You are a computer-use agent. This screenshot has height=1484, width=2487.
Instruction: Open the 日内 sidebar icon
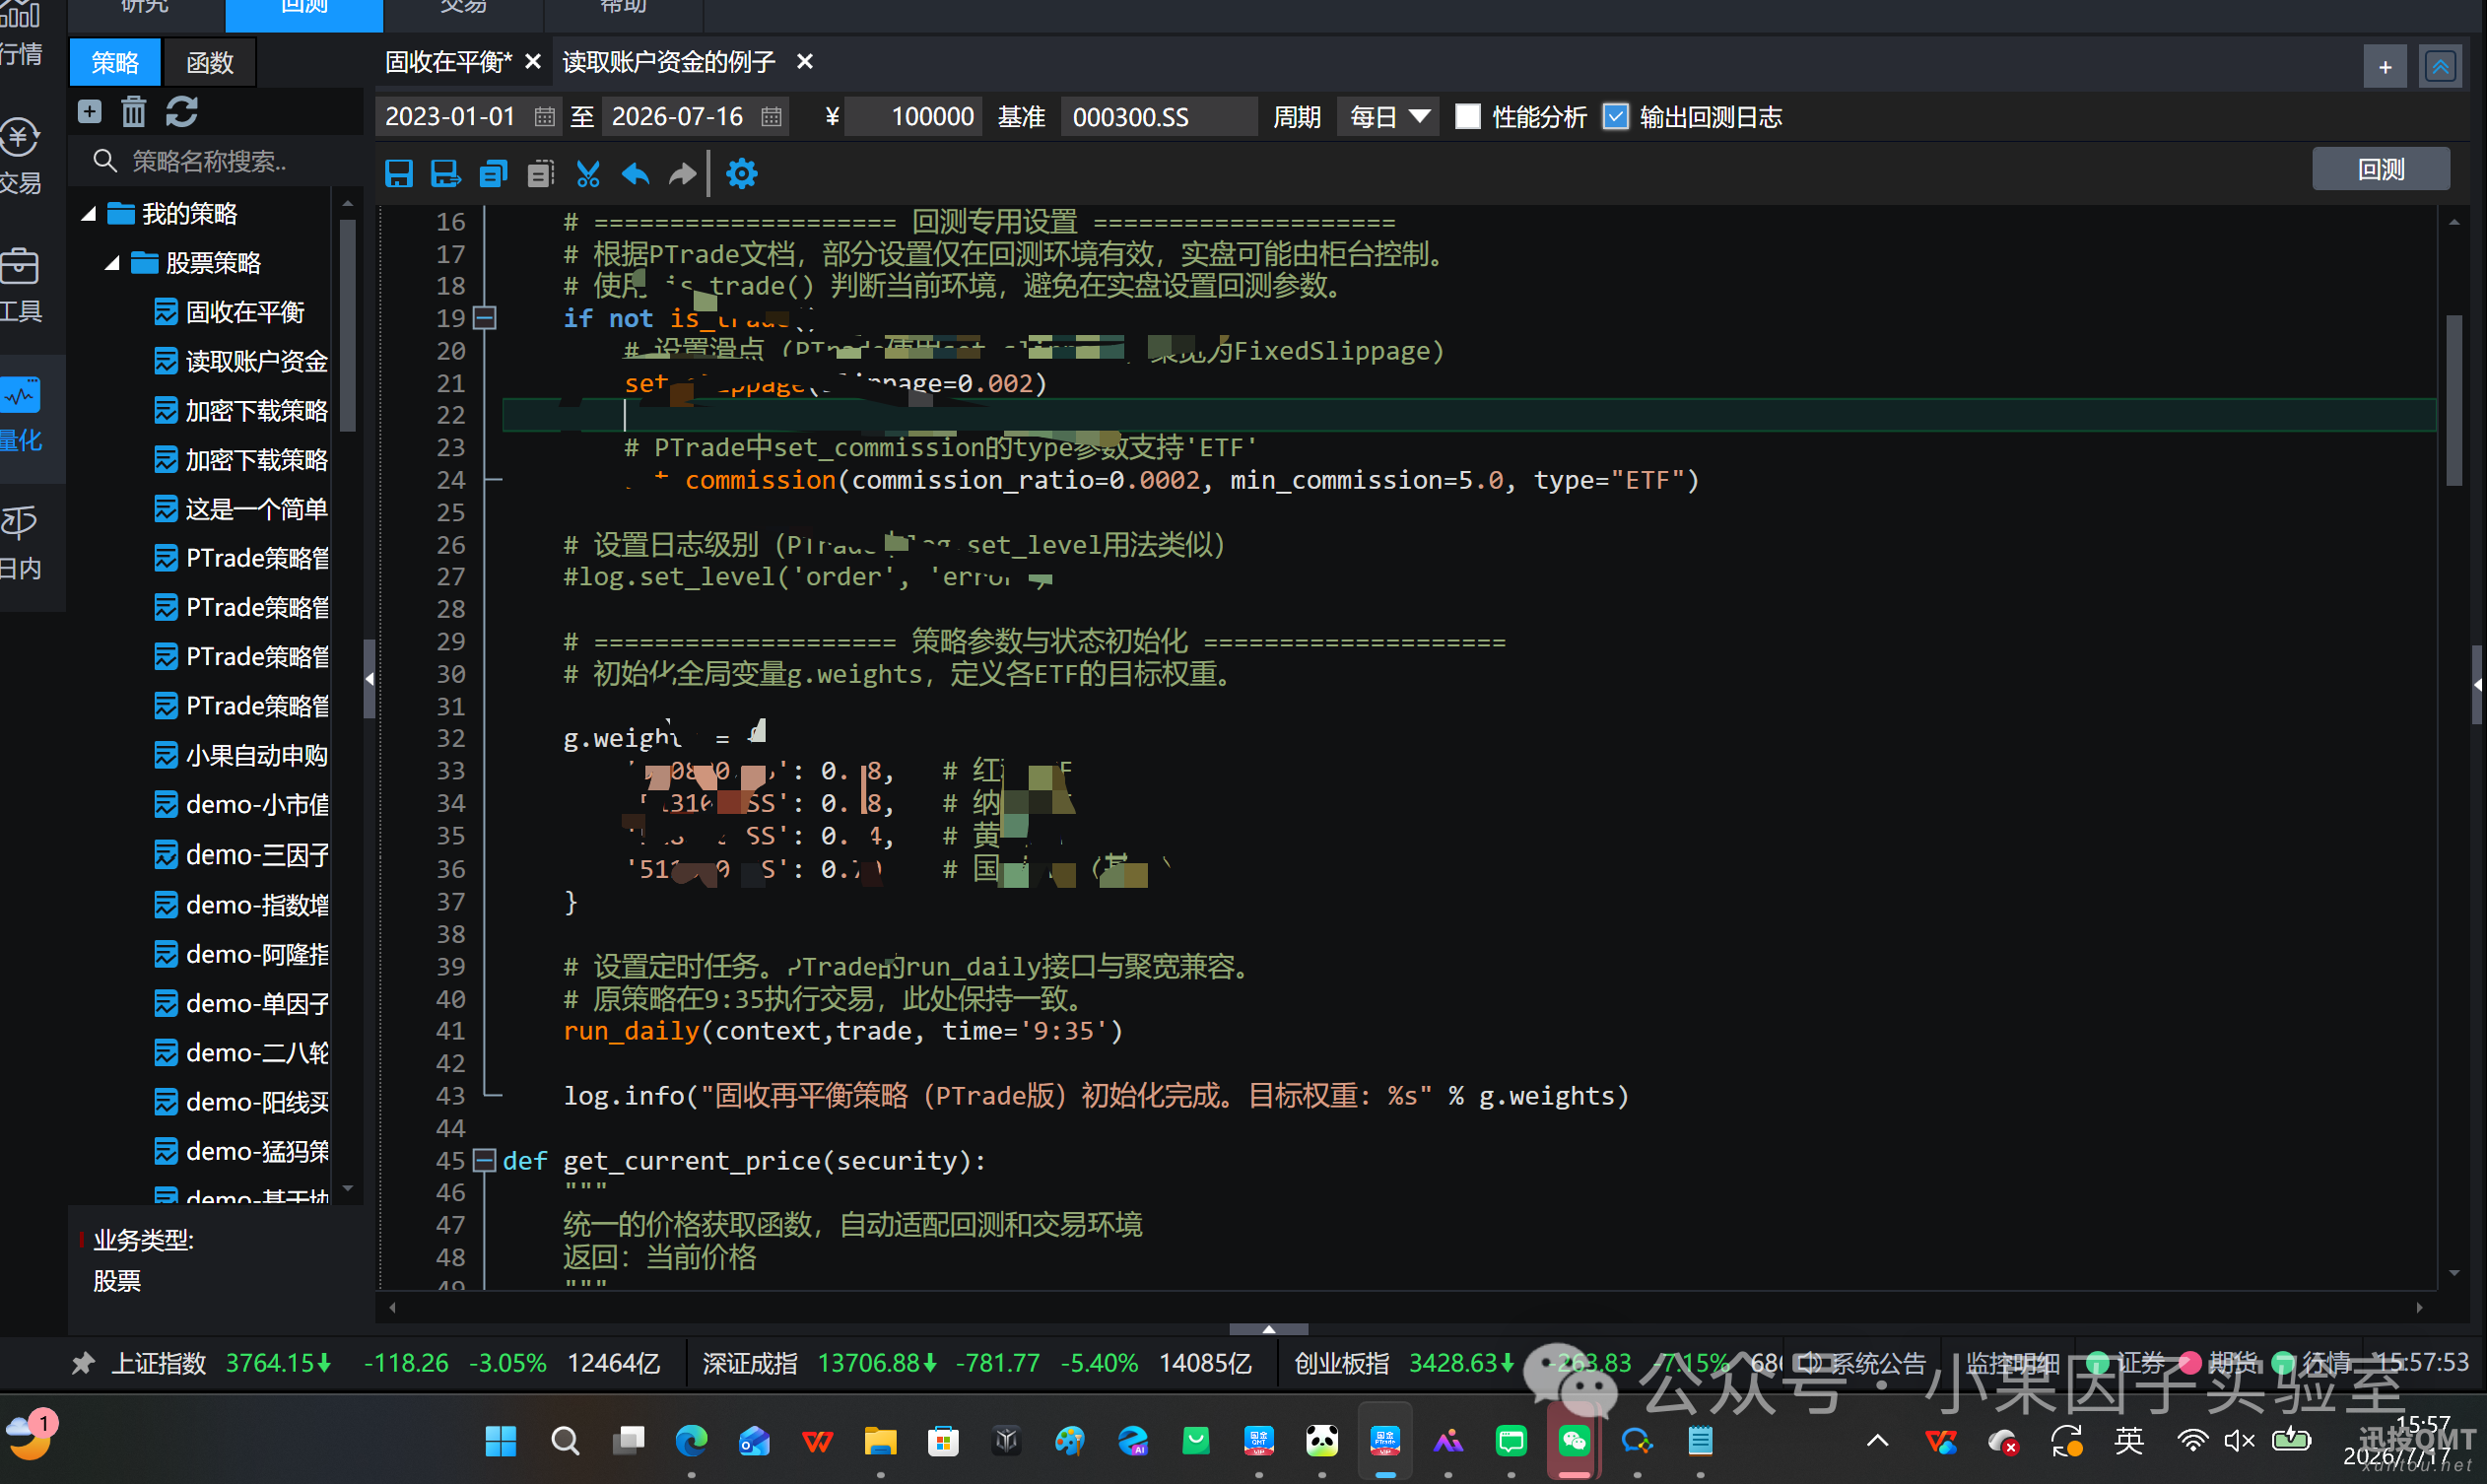point(22,544)
